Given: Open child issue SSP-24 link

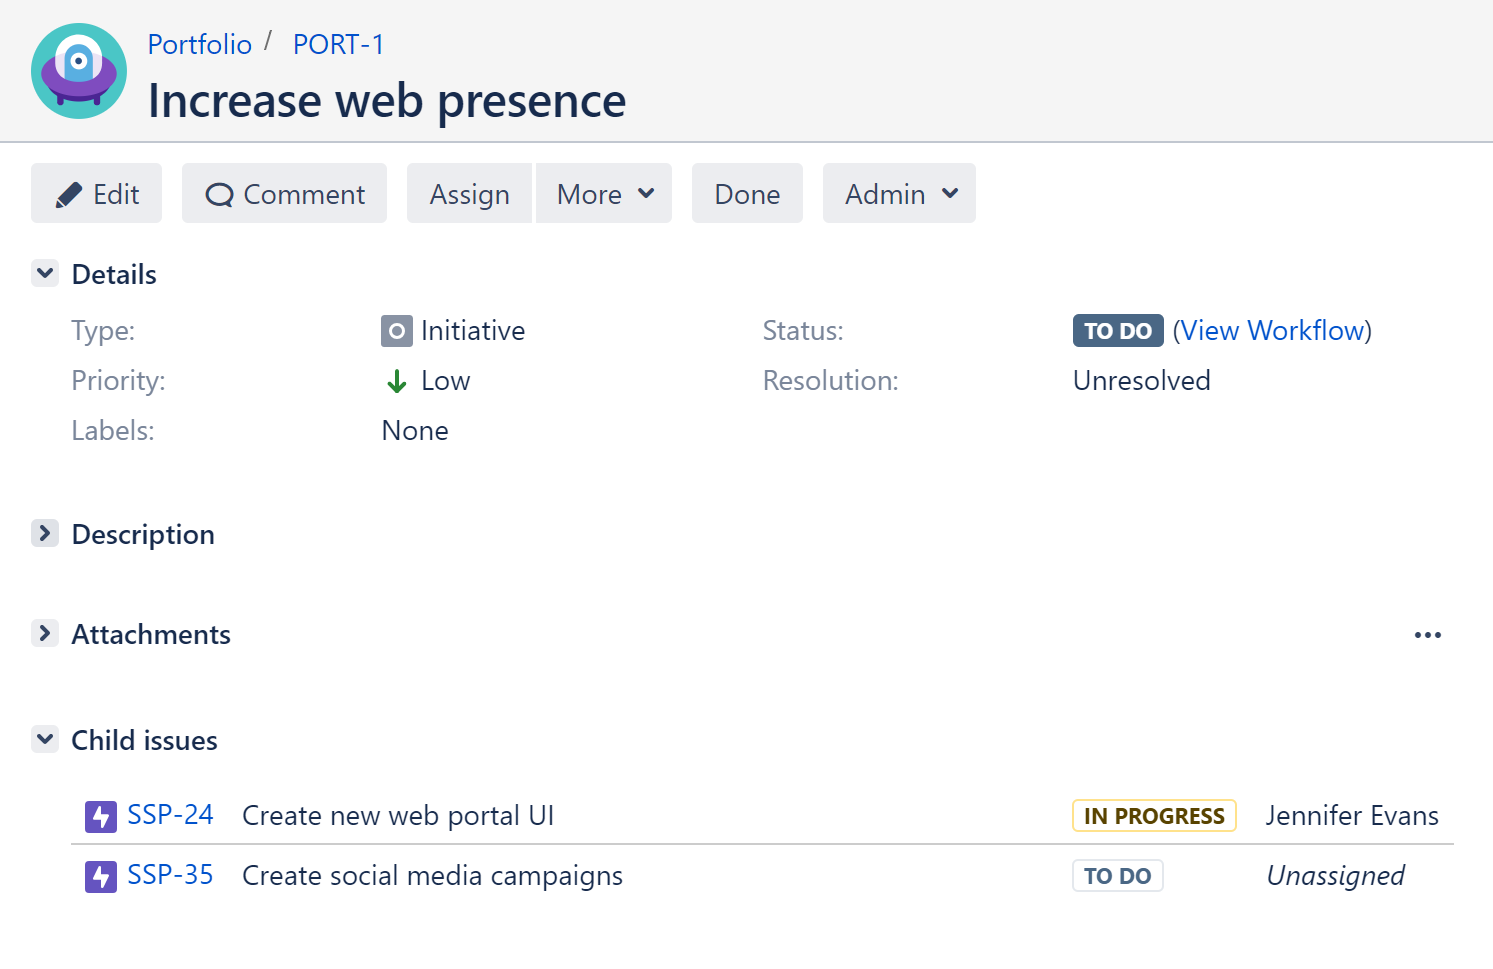Looking at the screenshot, I should click(x=170, y=815).
